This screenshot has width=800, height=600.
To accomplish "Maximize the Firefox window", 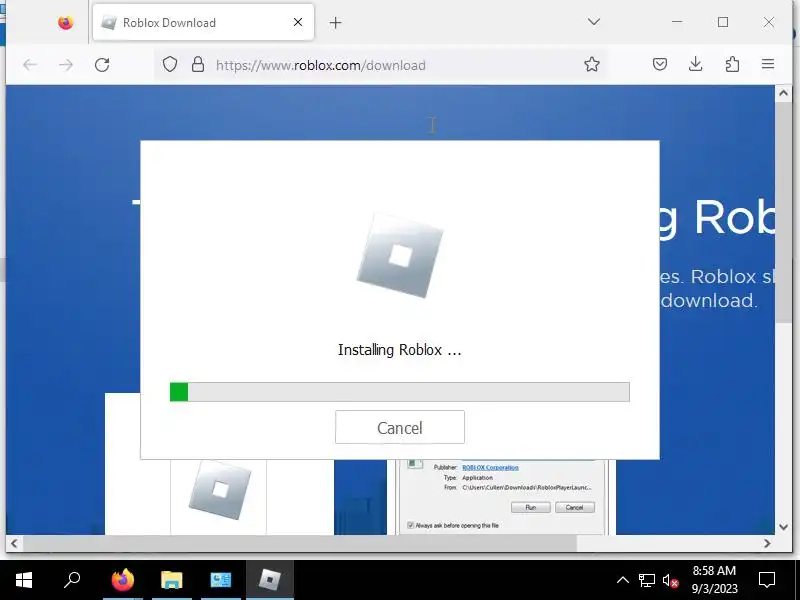I will pyautogui.click(x=723, y=22).
